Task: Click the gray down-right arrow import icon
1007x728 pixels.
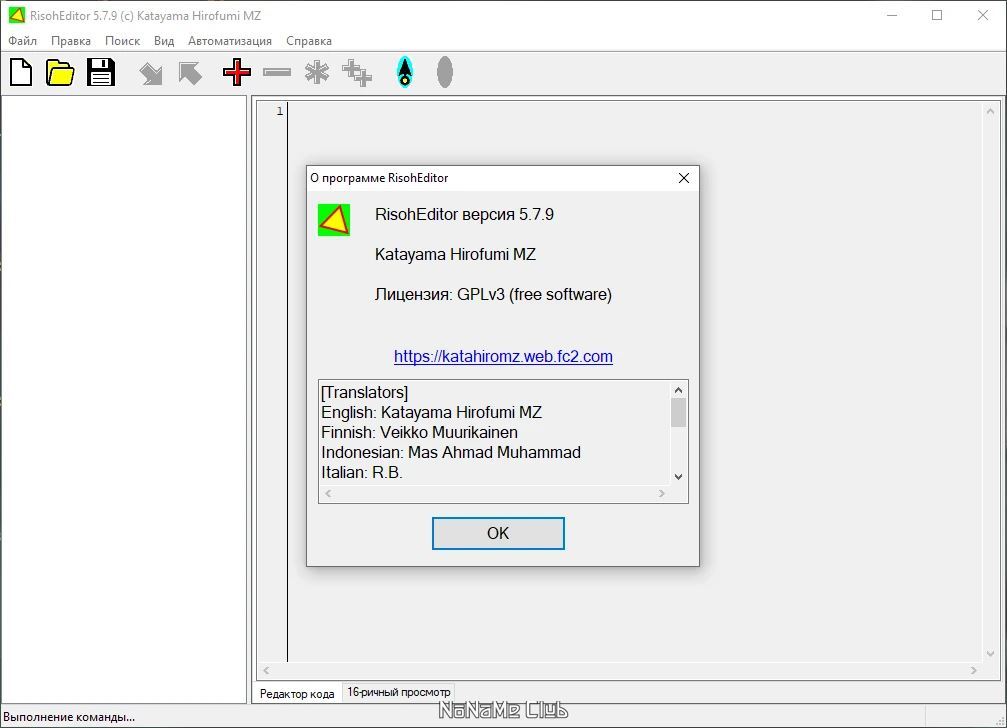Action: point(151,73)
